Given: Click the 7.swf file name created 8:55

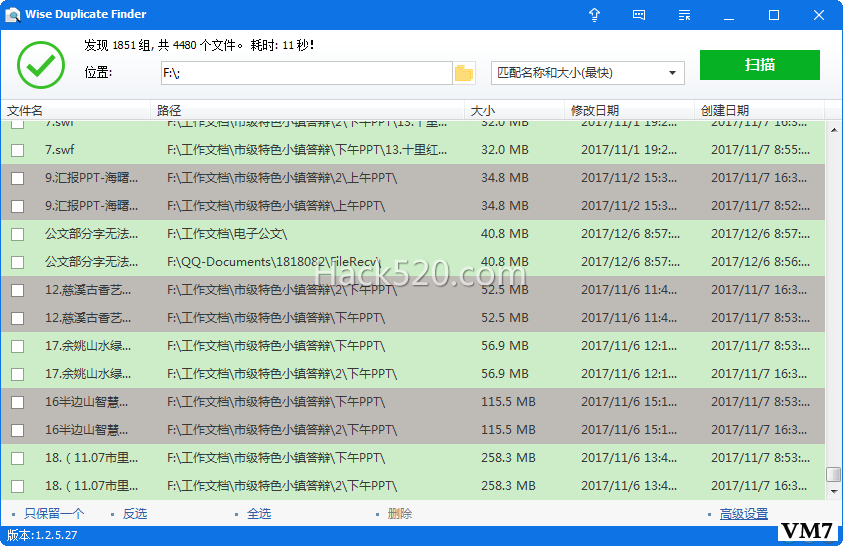Looking at the screenshot, I should click(x=60, y=149).
